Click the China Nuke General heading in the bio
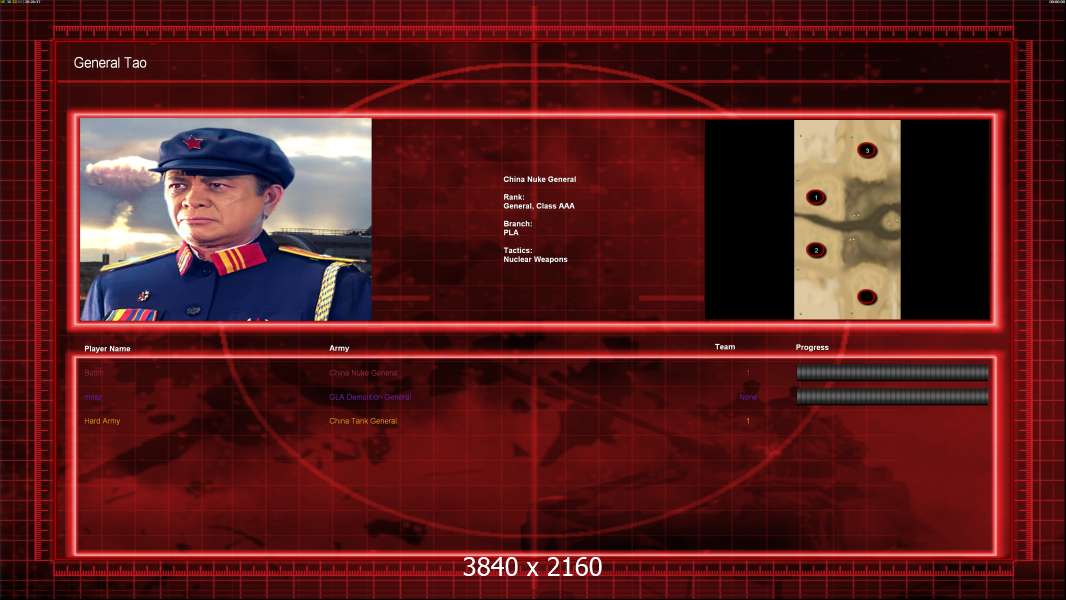 pyautogui.click(x=540, y=179)
